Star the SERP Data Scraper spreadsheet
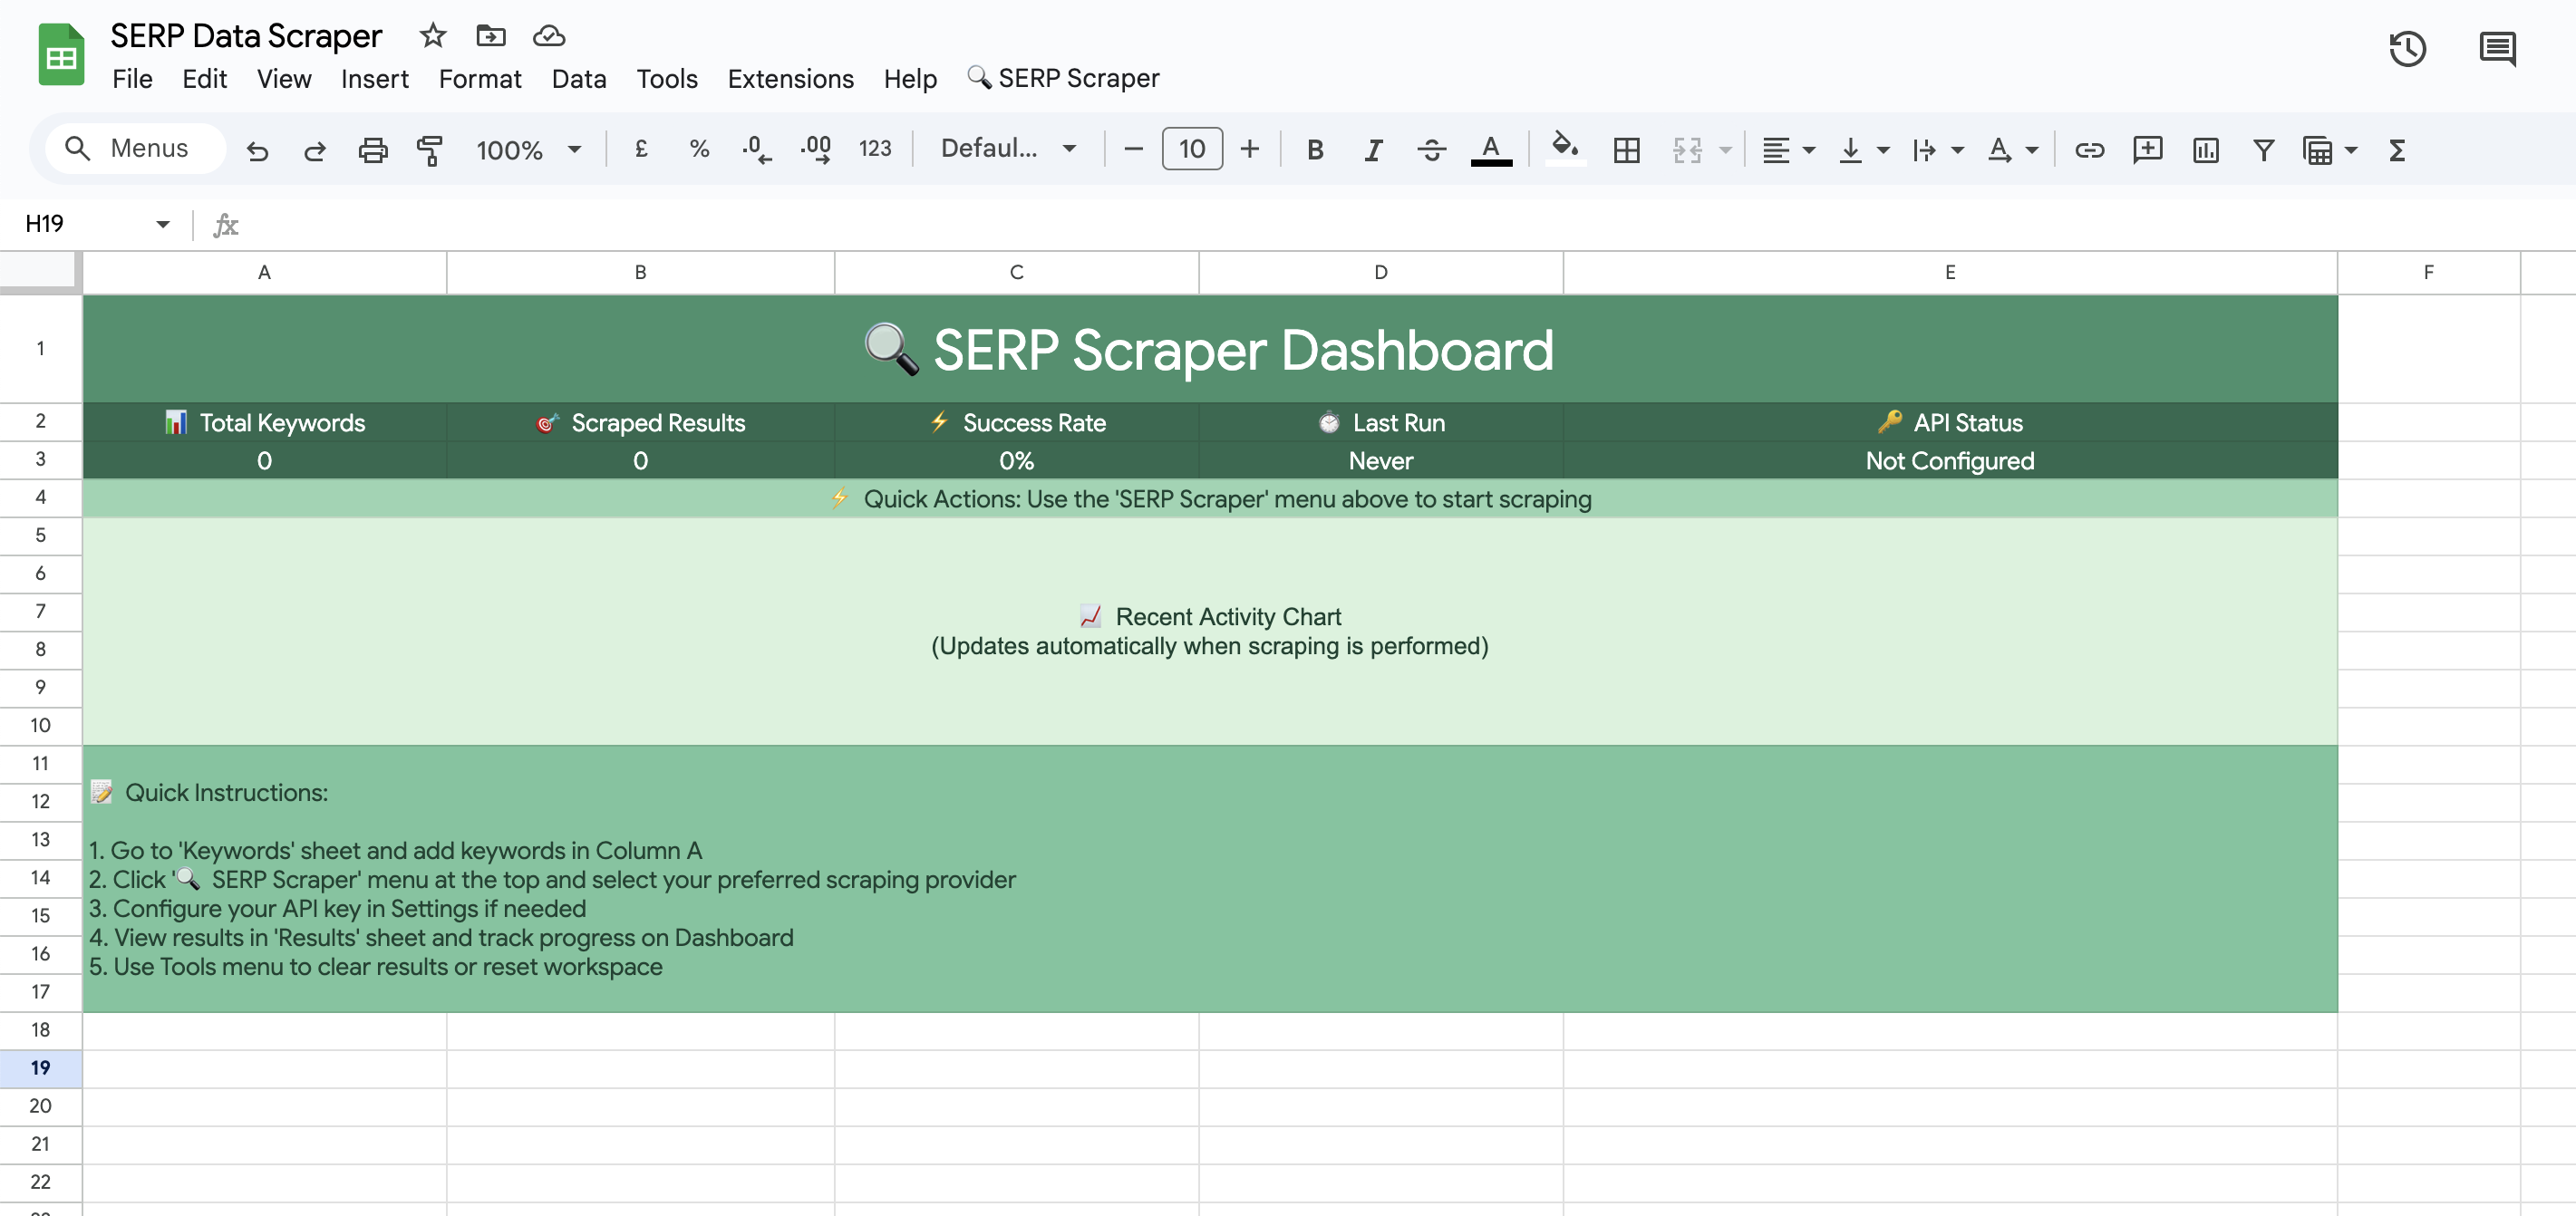The width and height of the screenshot is (2576, 1216). 432,36
